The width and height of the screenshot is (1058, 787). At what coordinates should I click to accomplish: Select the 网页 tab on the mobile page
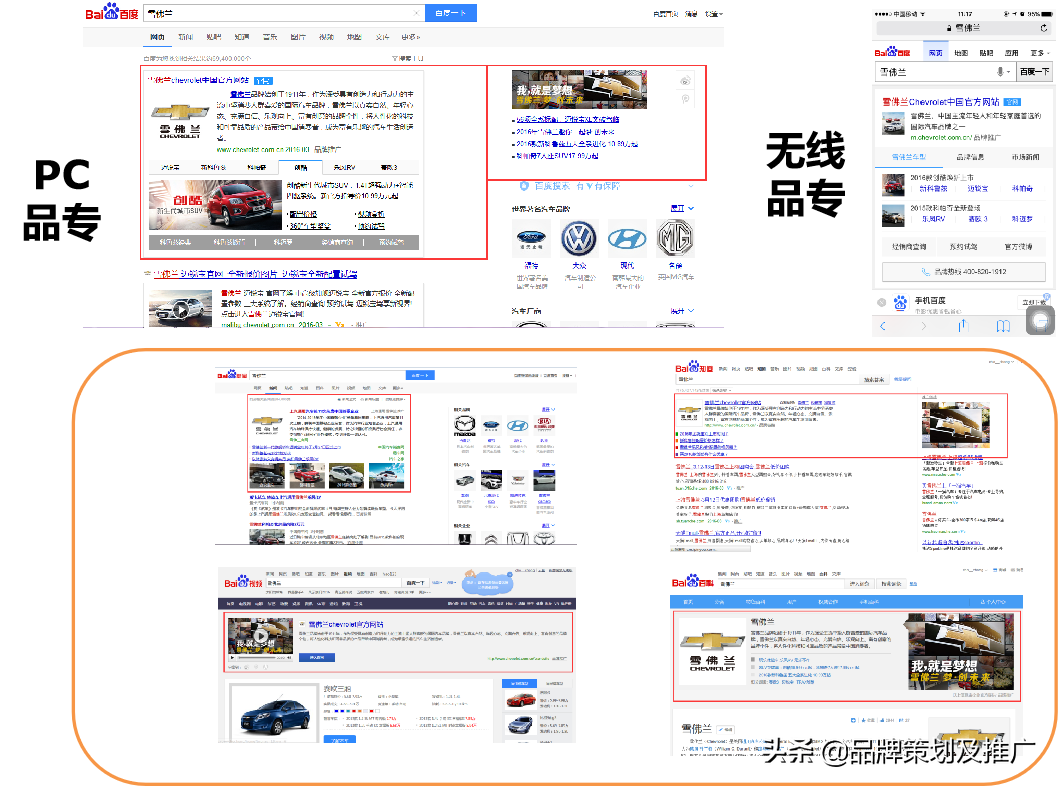pyautogui.click(x=935, y=53)
